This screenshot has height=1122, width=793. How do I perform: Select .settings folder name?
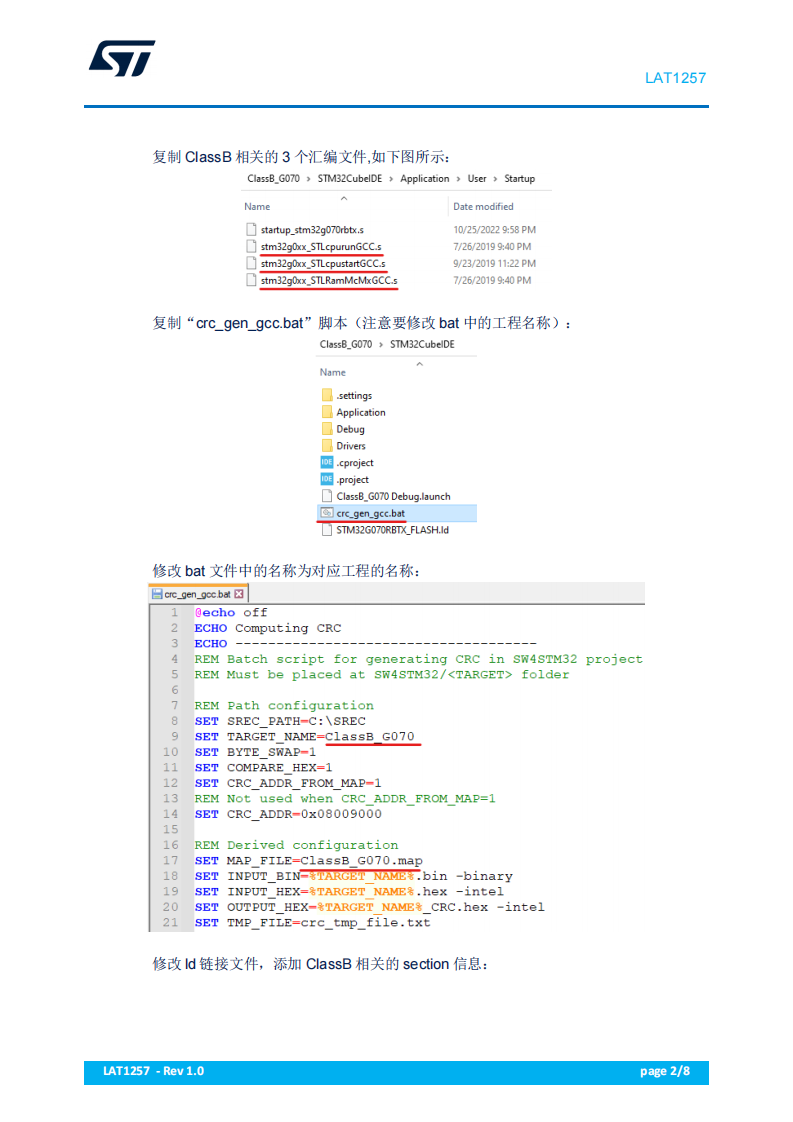[354, 396]
